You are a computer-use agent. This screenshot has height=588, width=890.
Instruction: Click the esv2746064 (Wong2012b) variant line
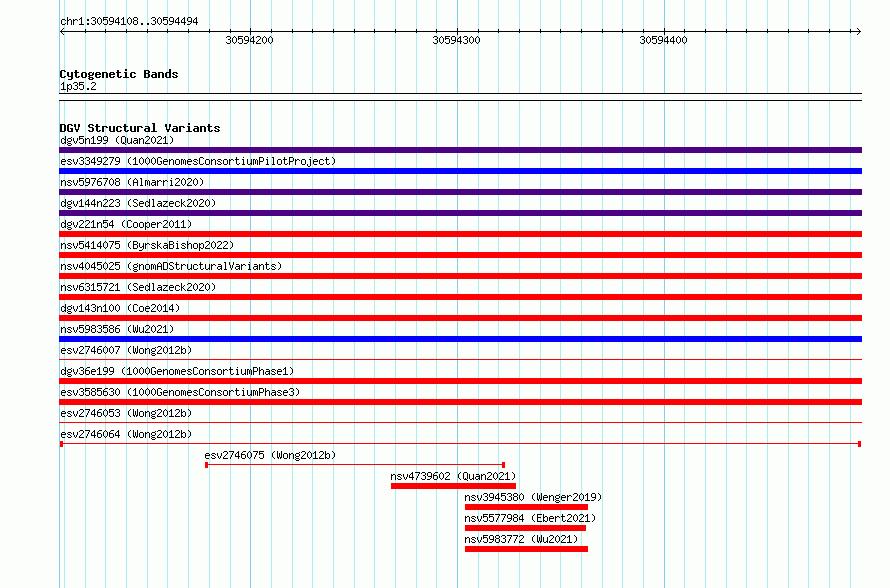click(x=460, y=444)
